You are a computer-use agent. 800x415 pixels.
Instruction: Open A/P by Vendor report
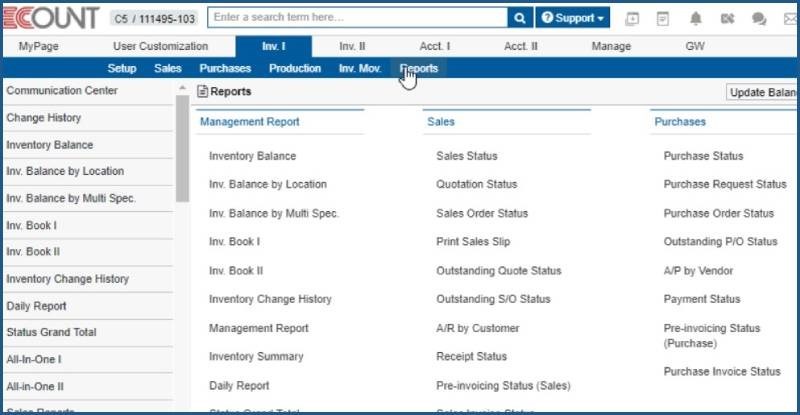[698, 271]
